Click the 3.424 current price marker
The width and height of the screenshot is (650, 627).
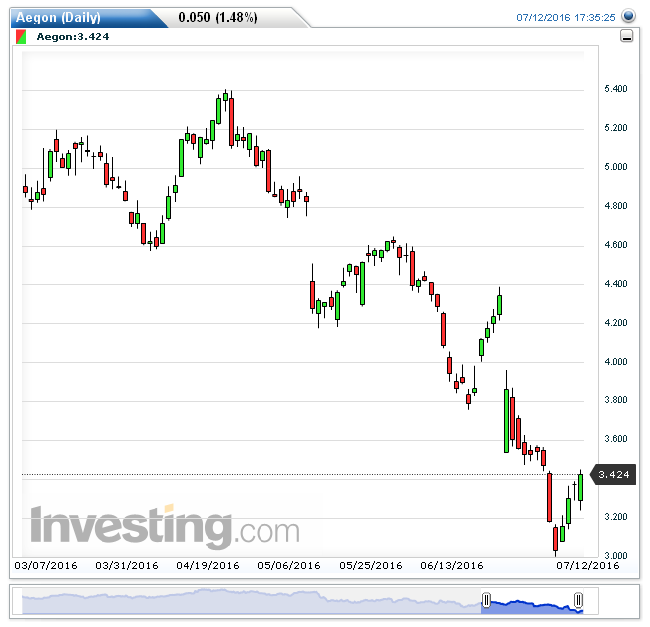point(614,474)
